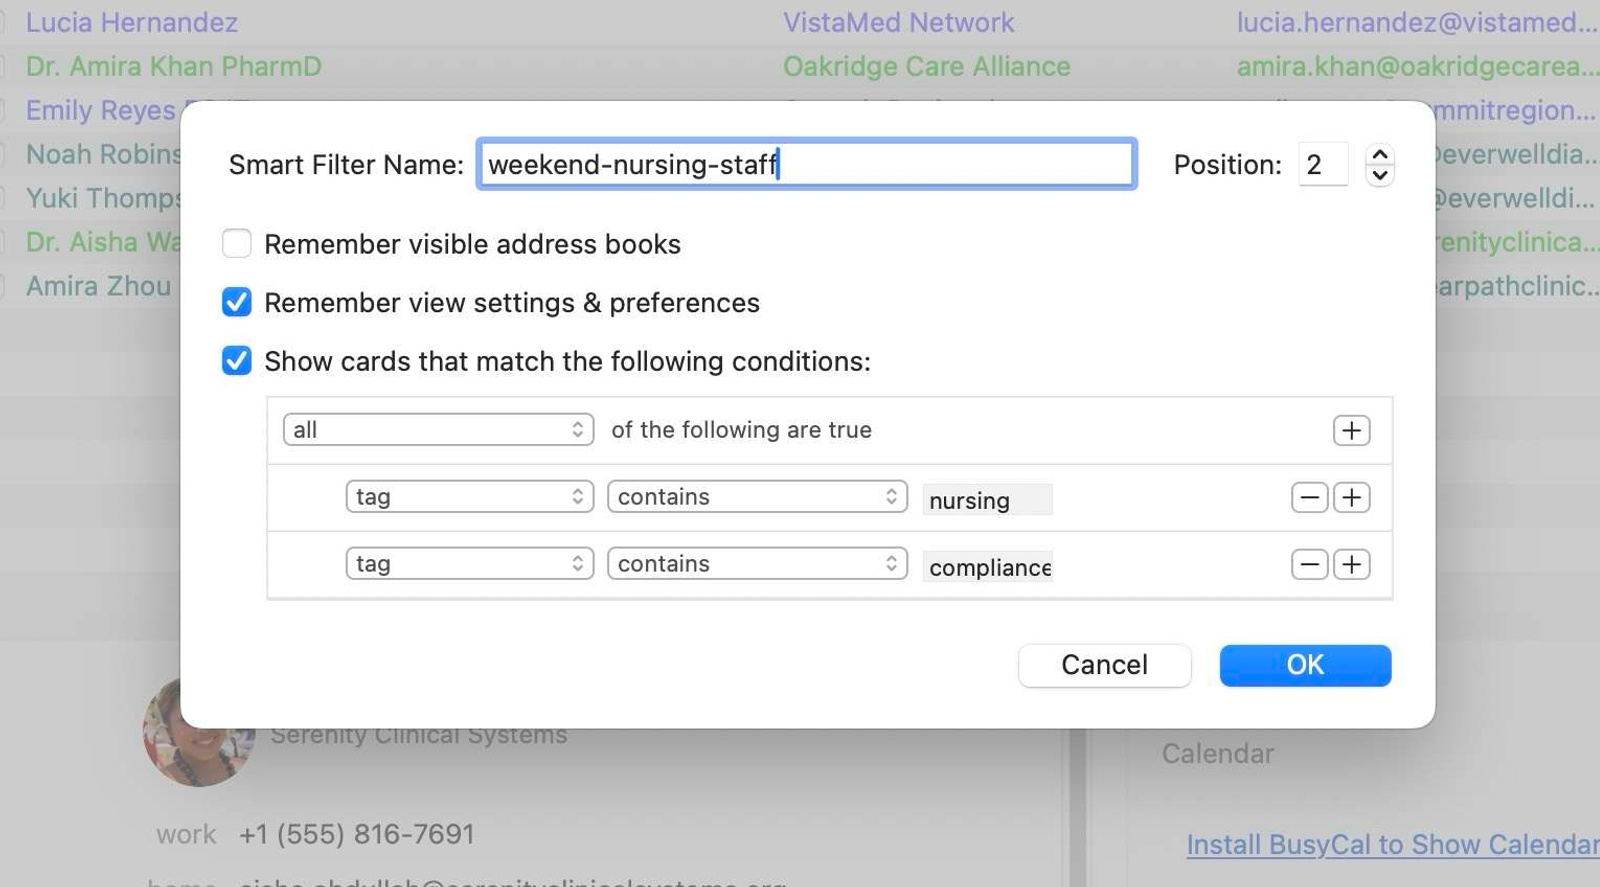This screenshot has width=1600, height=887.
Task: Remove the compliance condition with minus button
Action: point(1309,564)
